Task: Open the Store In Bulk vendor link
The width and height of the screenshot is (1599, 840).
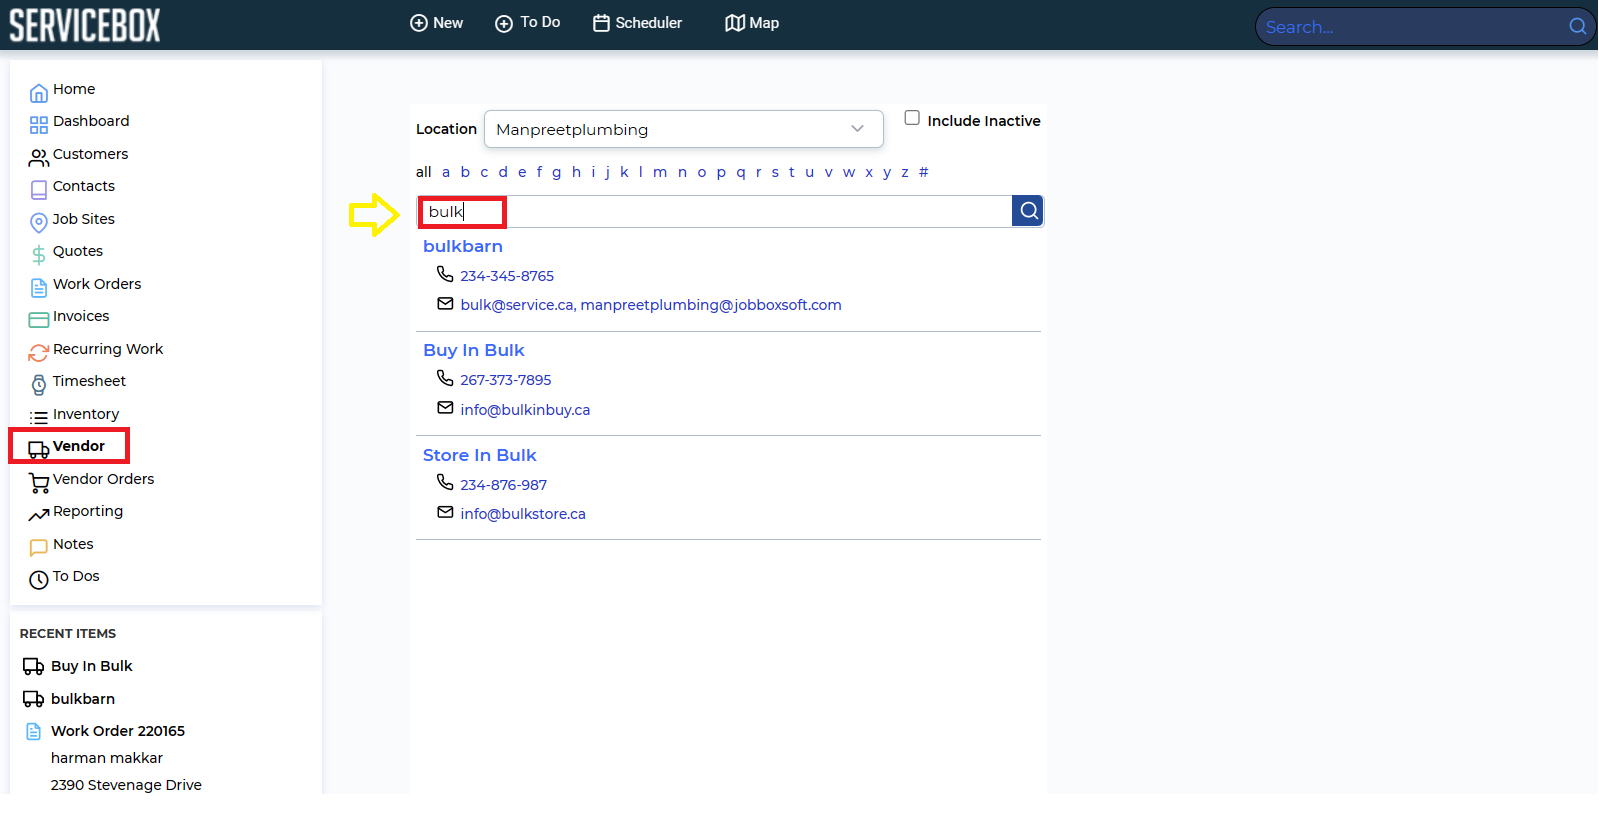Action: (x=480, y=455)
